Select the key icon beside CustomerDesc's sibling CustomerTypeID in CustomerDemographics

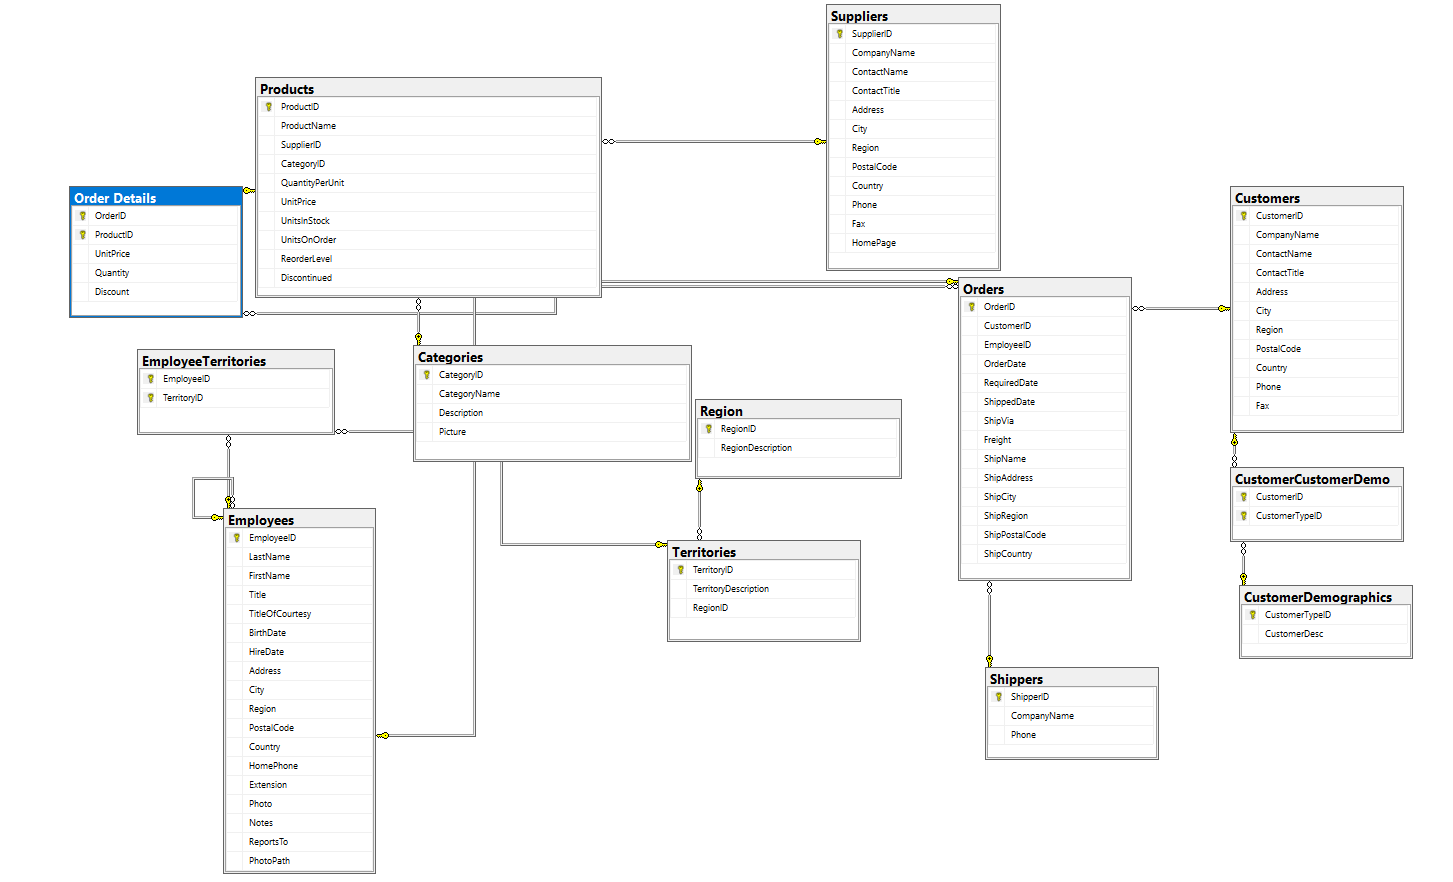coord(1253,615)
